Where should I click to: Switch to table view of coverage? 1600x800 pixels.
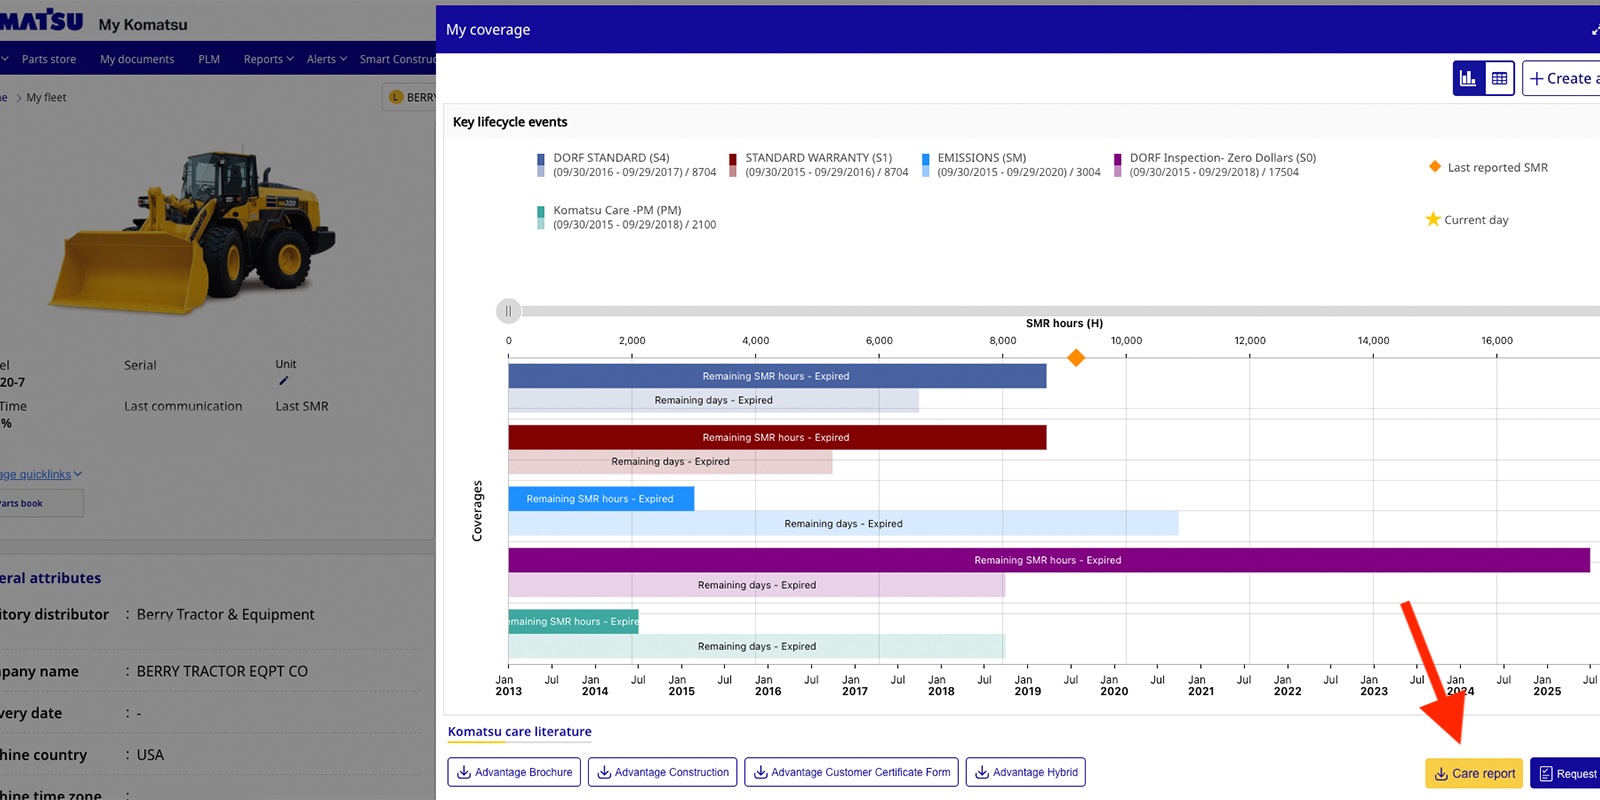point(1499,78)
